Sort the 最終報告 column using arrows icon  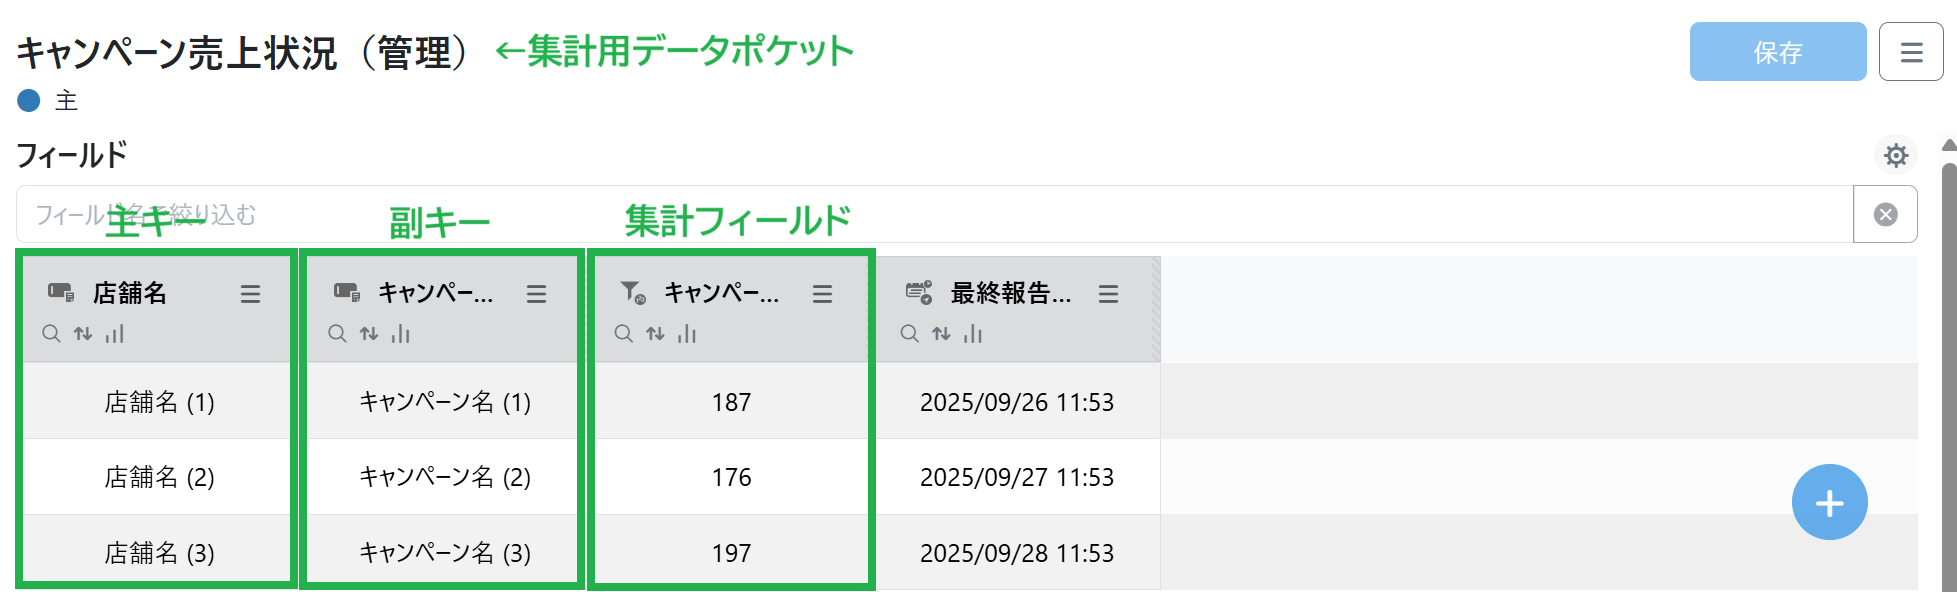coord(941,334)
